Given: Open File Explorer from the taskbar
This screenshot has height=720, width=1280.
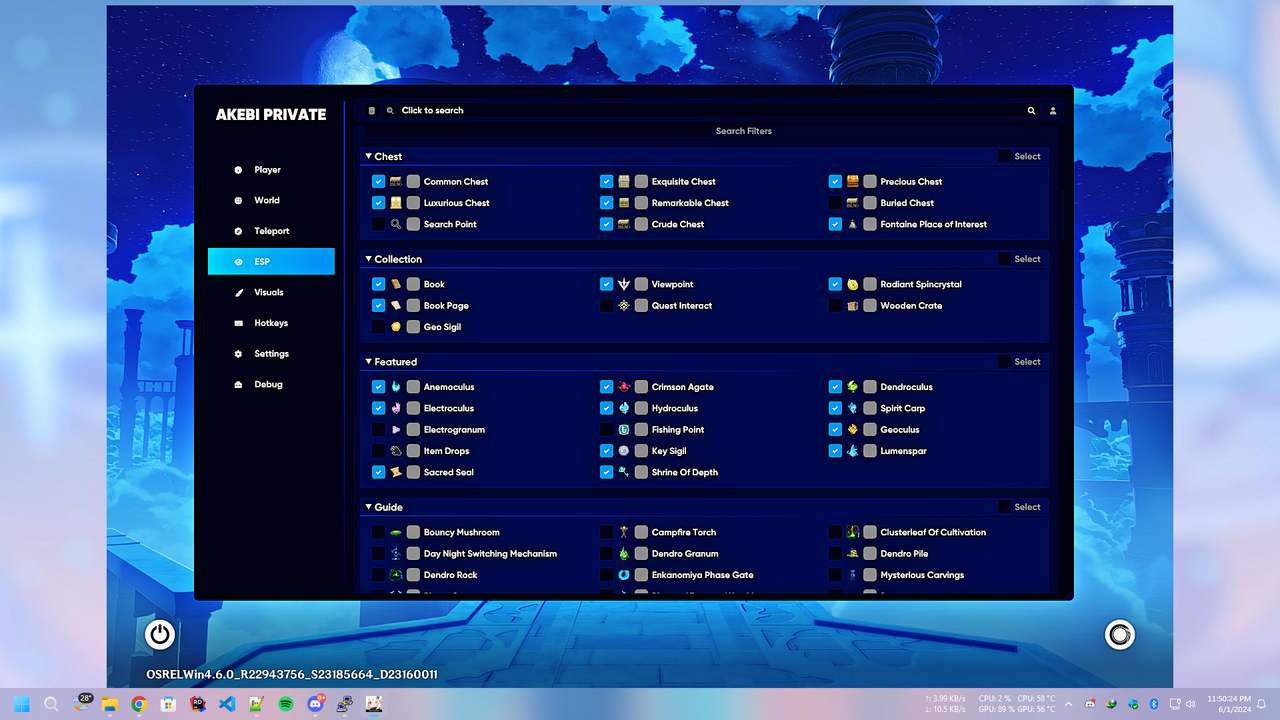Looking at the screenshot, I should click(110, 704).
